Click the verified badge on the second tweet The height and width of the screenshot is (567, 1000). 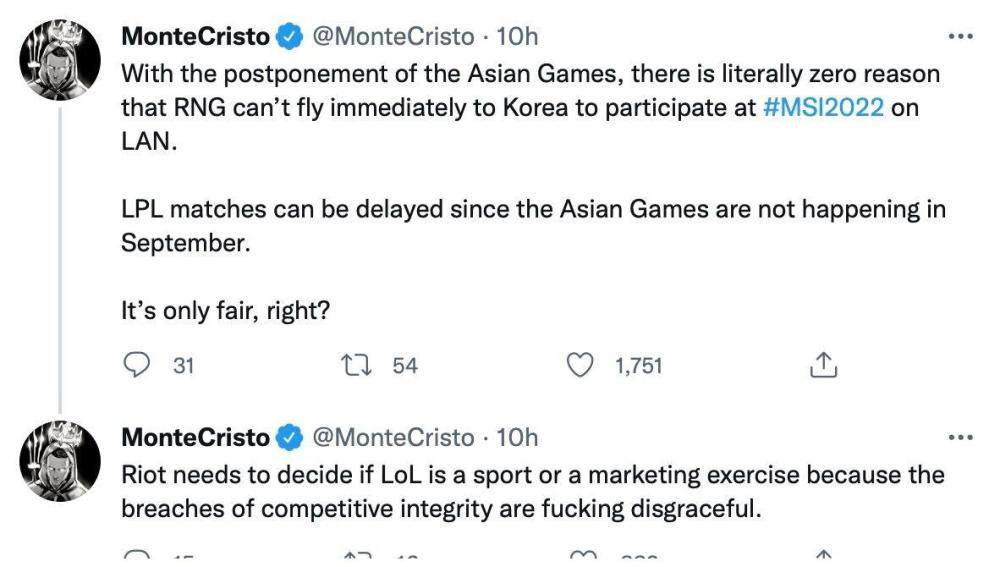(289, 438)
